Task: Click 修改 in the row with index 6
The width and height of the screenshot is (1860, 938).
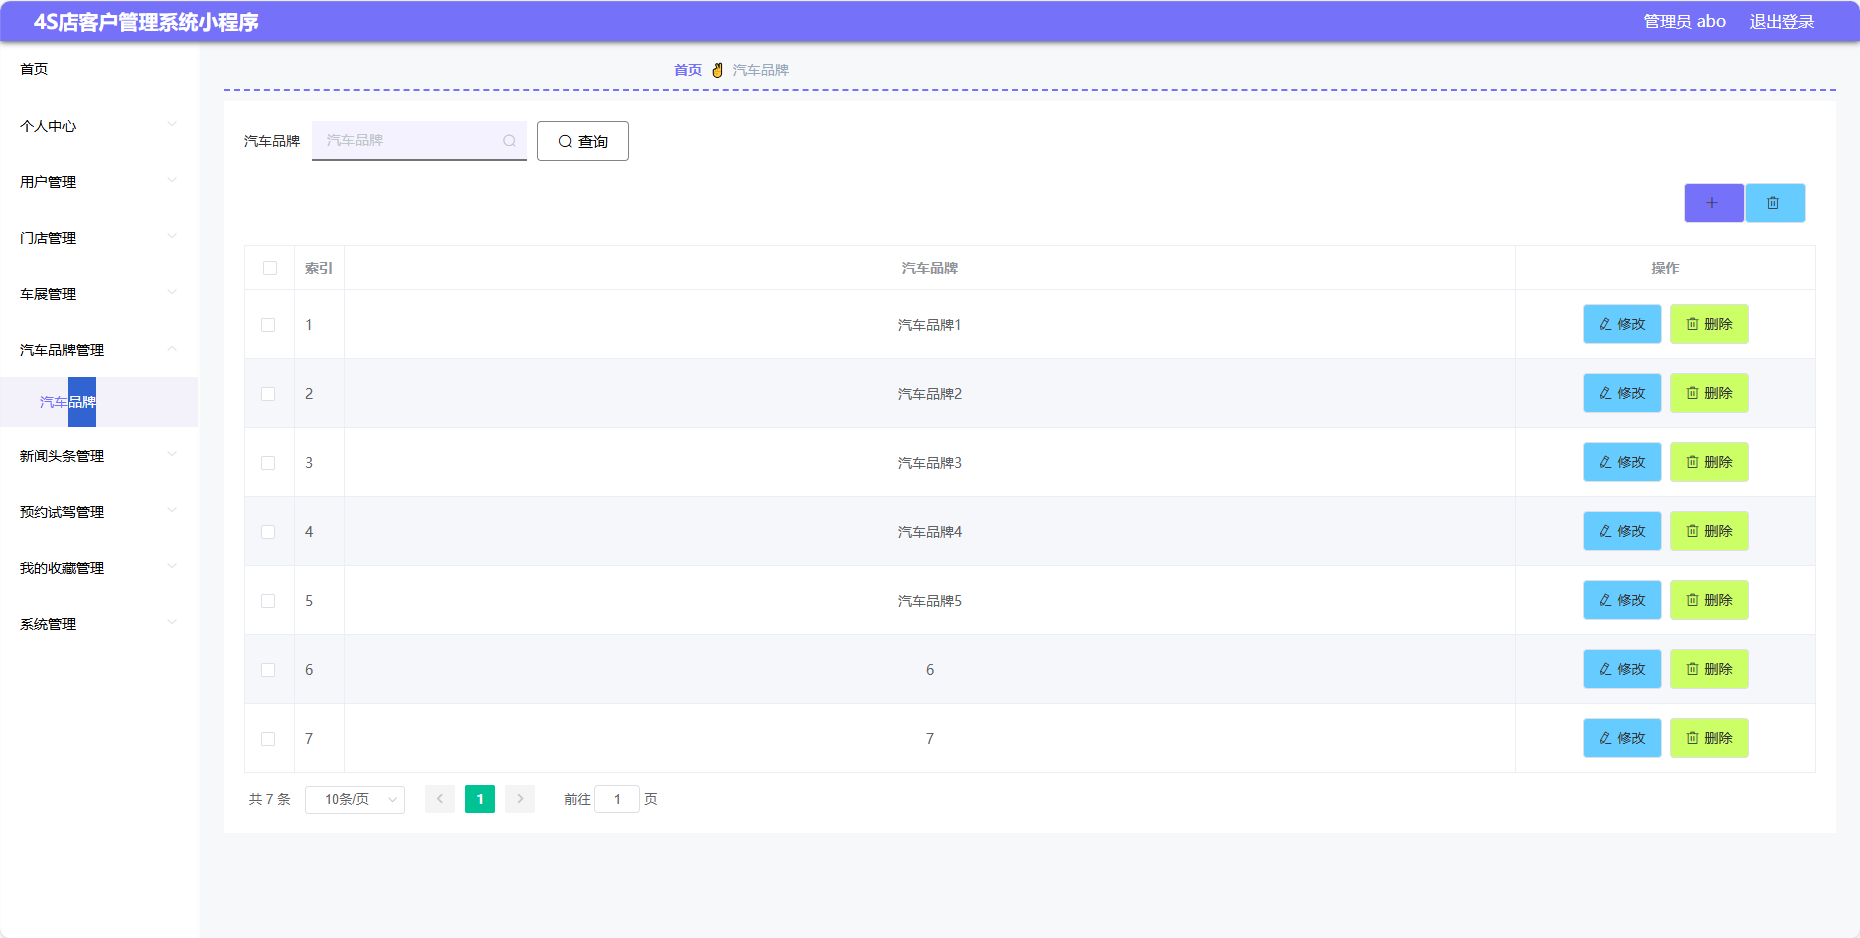Action: (1622, 669)
